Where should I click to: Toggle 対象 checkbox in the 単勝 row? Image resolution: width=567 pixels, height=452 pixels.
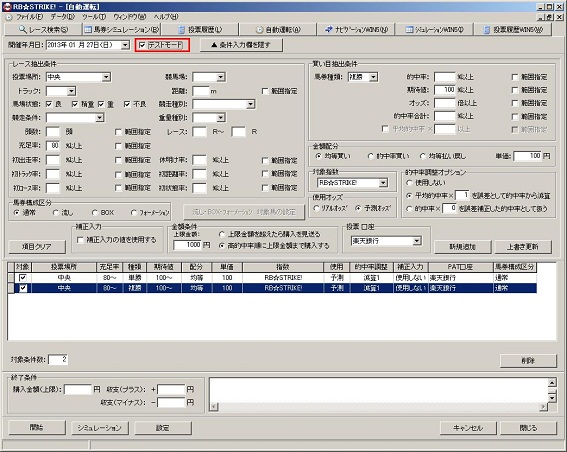tap(23, 278)
